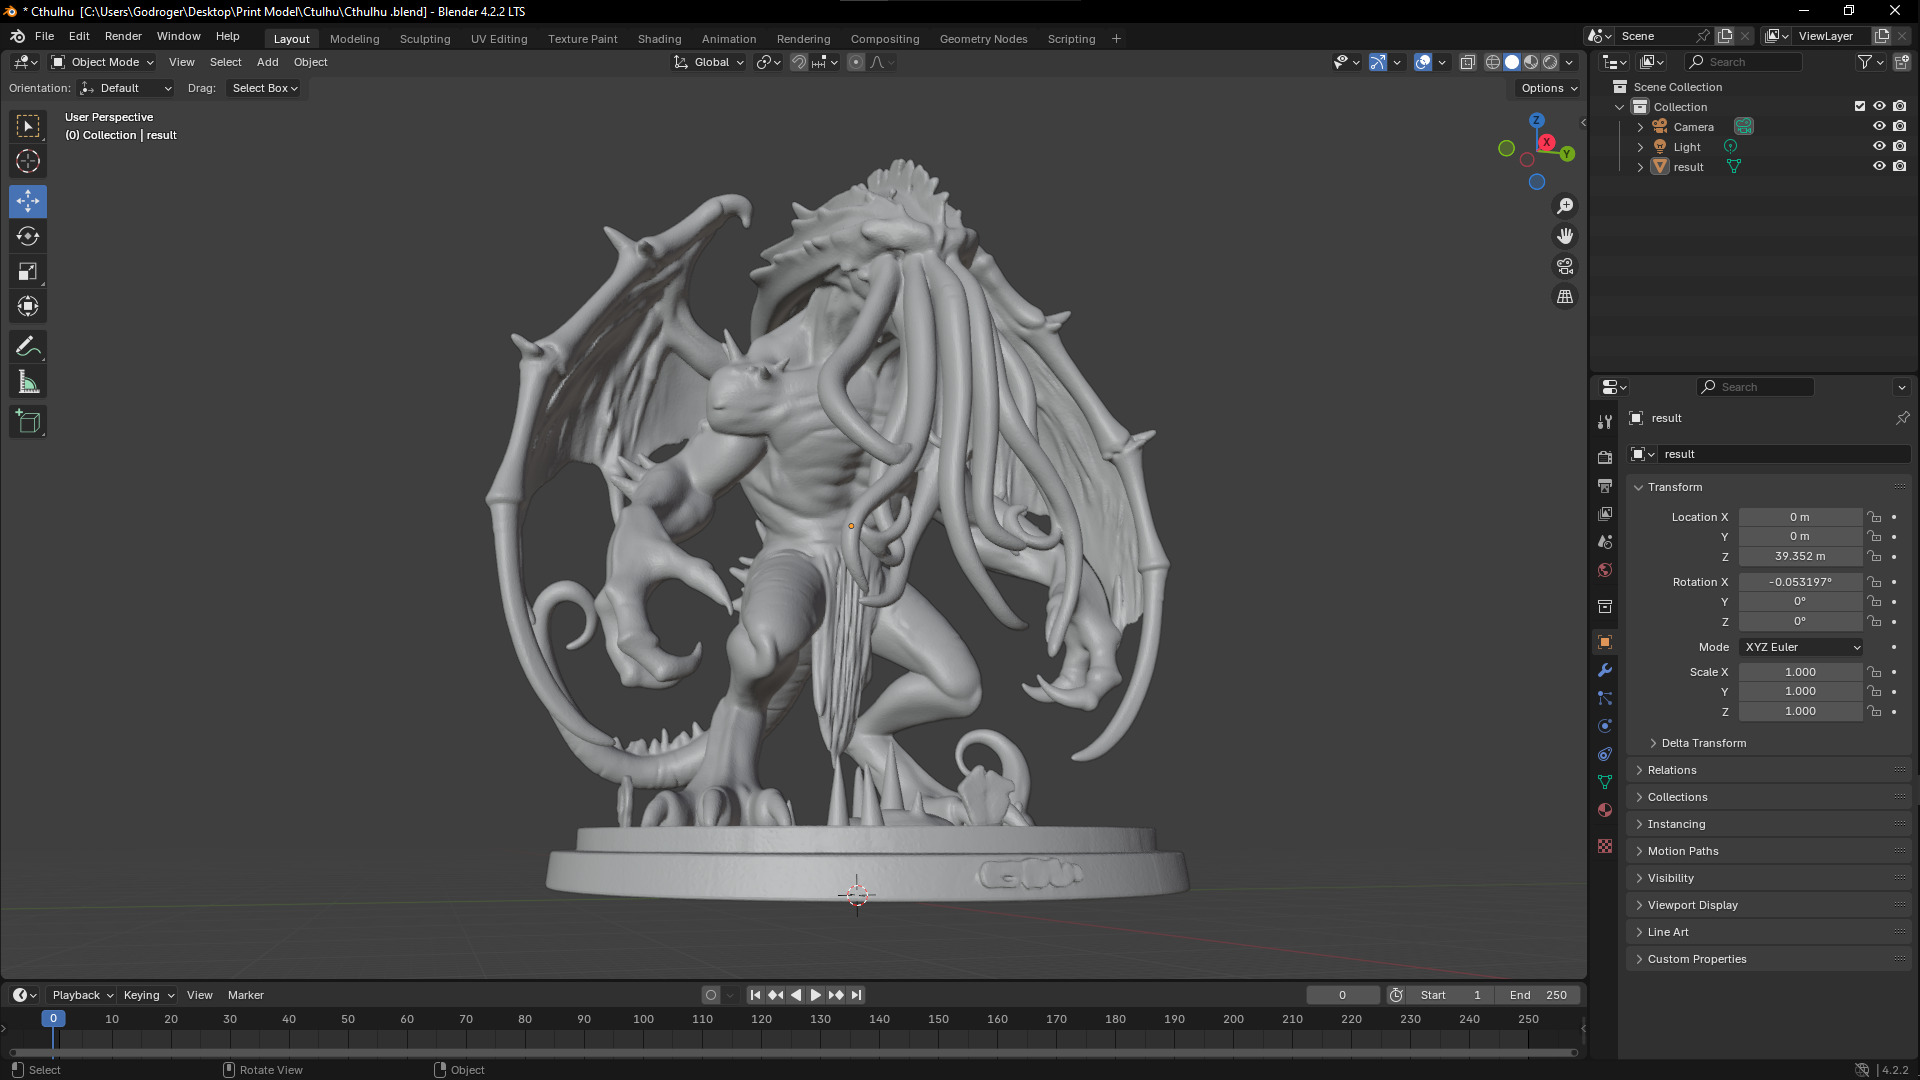This screenshot has width=1920, height=1080.
Task: Open the Object Mode dropdown
Action: pyautogui.click(x=102, y=62)
